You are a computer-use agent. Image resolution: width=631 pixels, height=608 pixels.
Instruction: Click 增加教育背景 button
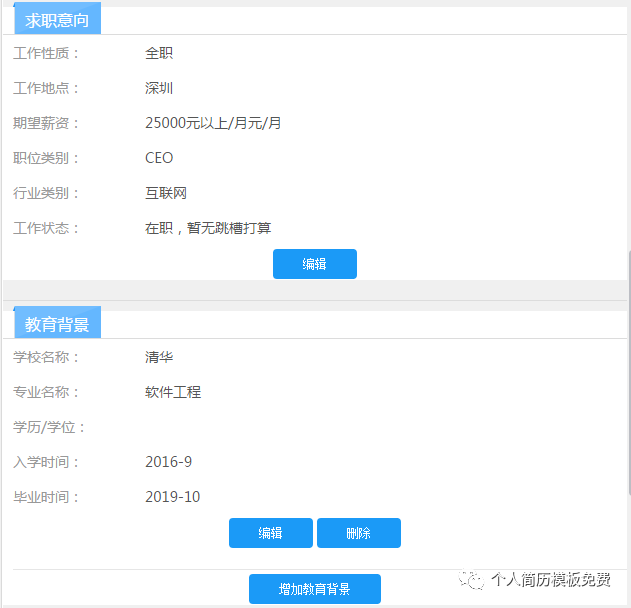tap(315, 589)
